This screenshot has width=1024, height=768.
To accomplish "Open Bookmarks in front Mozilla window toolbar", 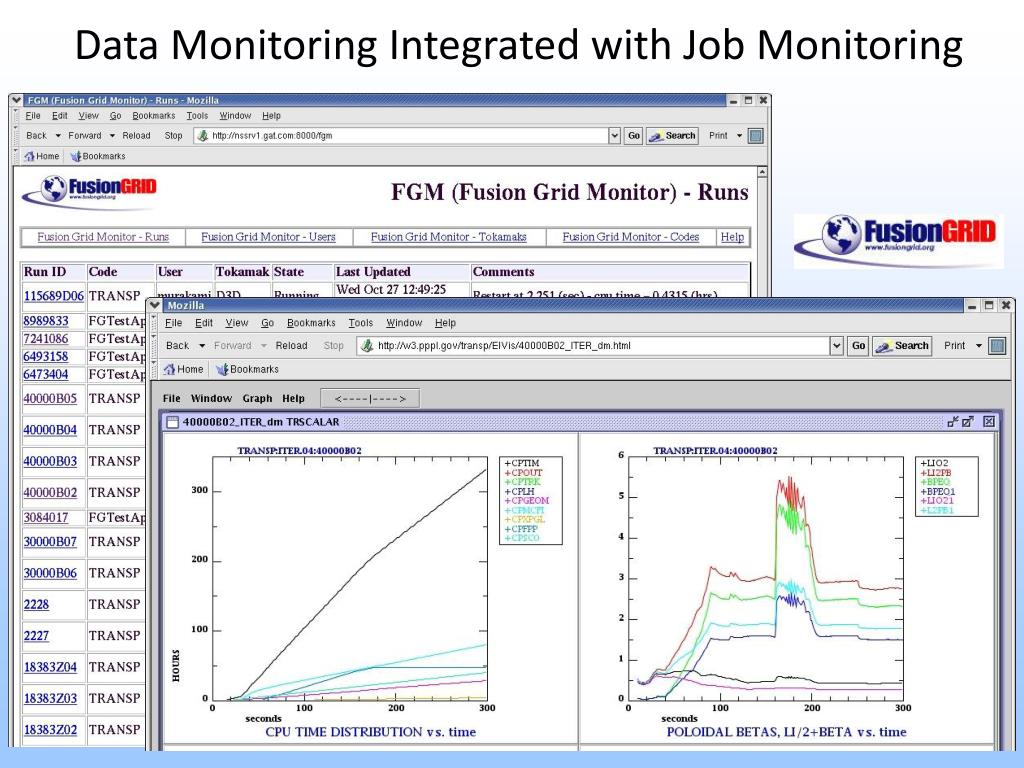I will pyautogui.click(x=248, y=369).
